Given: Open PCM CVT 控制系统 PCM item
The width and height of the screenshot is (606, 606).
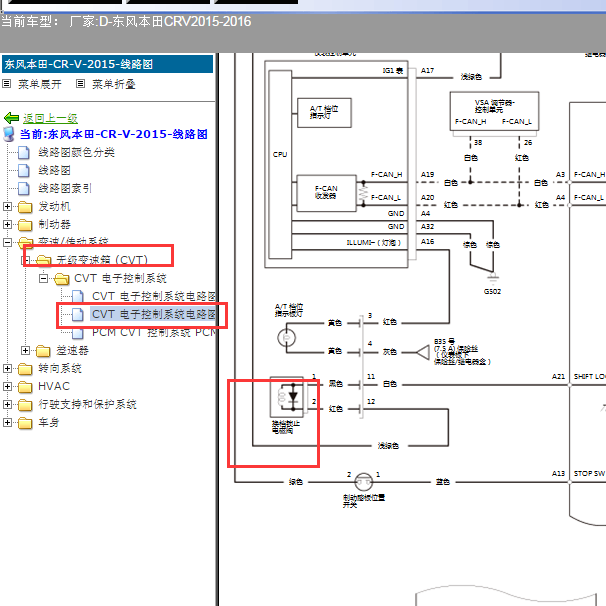Looking at the screenshot, I should point(153,332).
